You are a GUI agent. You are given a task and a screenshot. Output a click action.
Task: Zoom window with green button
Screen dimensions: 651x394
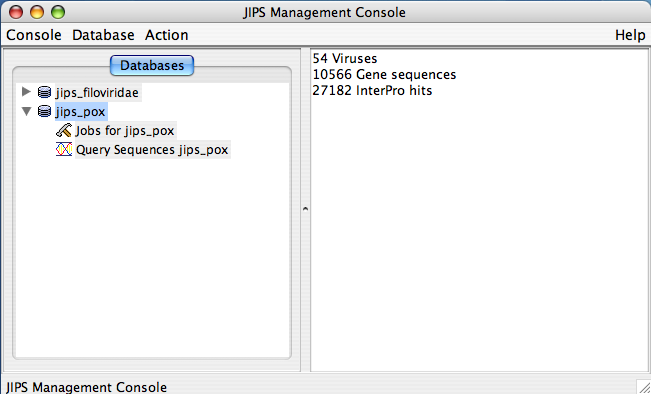coord(58,12)
